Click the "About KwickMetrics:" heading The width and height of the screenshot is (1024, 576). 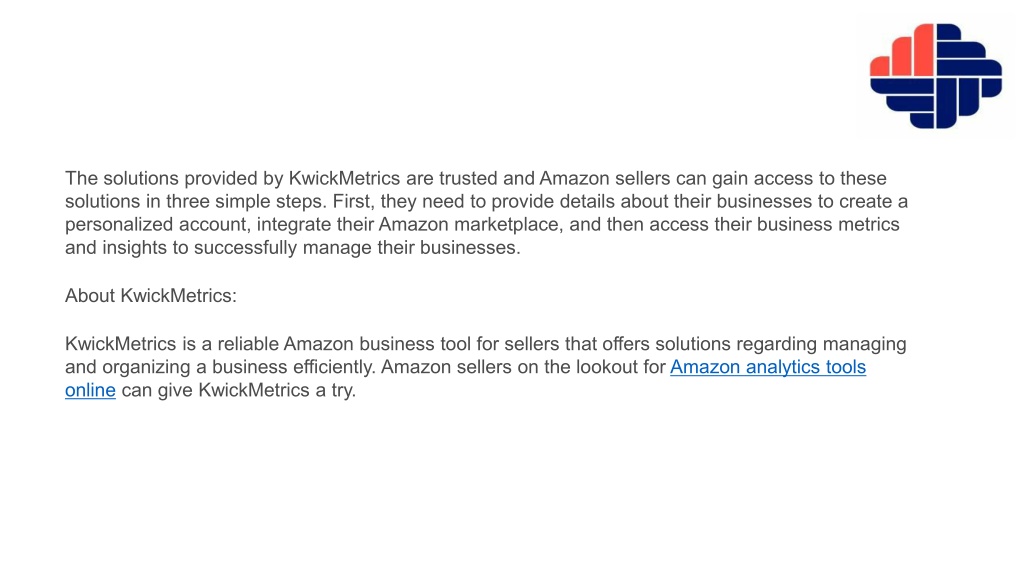click(x=151, y=296)
